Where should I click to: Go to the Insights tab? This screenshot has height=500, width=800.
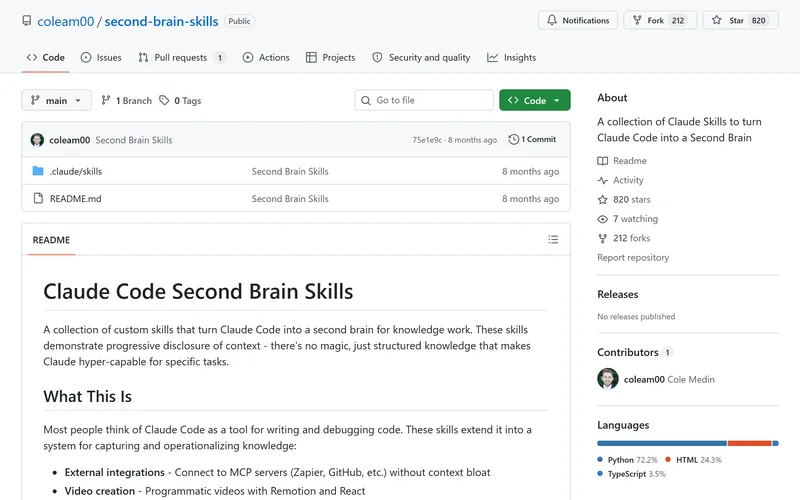[x=511, y=58]
